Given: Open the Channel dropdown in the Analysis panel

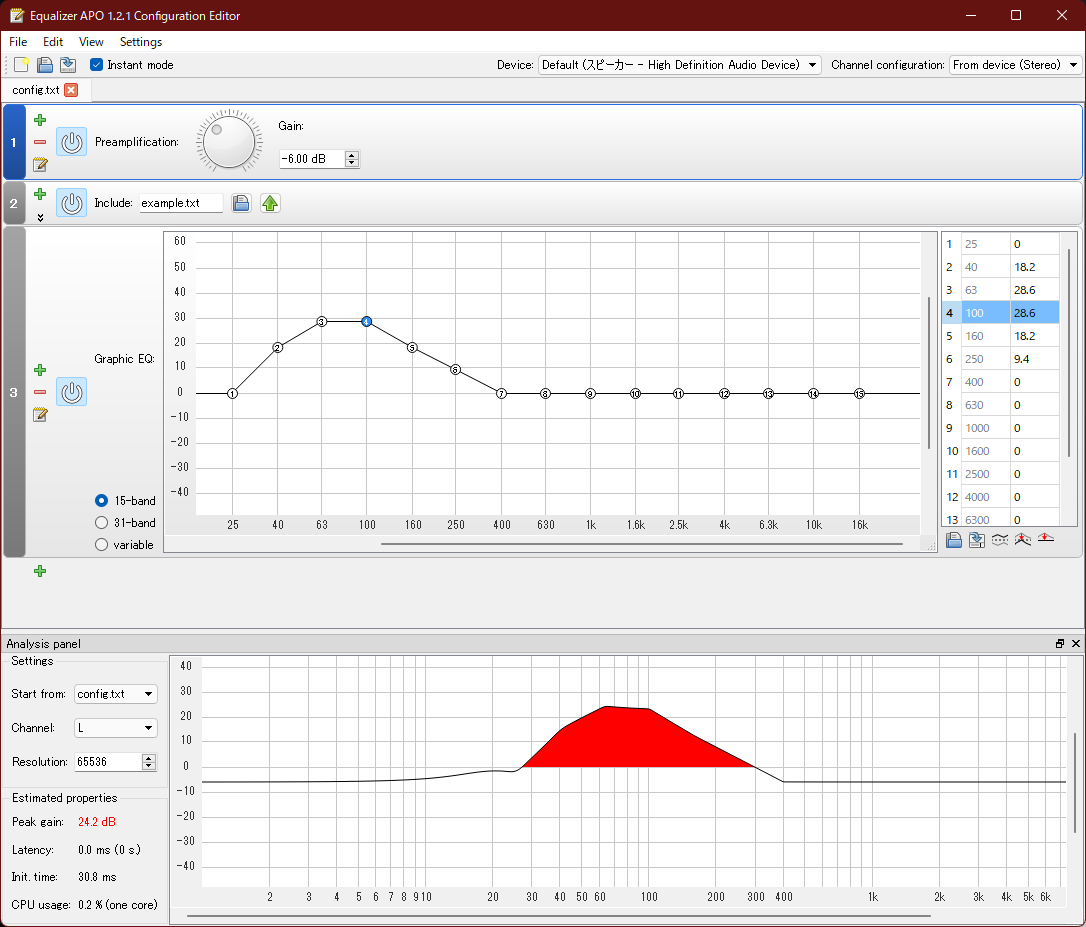Looking at the screenshot, I should click(116, 728).
